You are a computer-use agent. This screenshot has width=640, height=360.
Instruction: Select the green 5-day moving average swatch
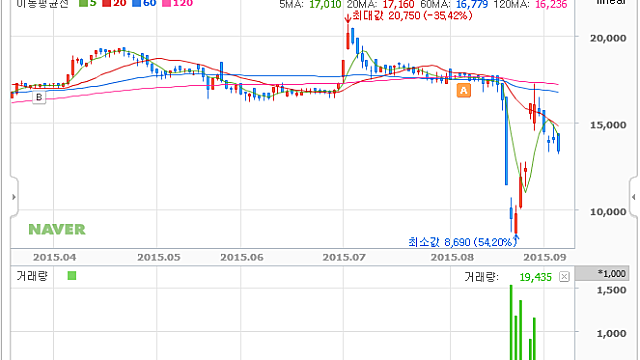point(83,3)
